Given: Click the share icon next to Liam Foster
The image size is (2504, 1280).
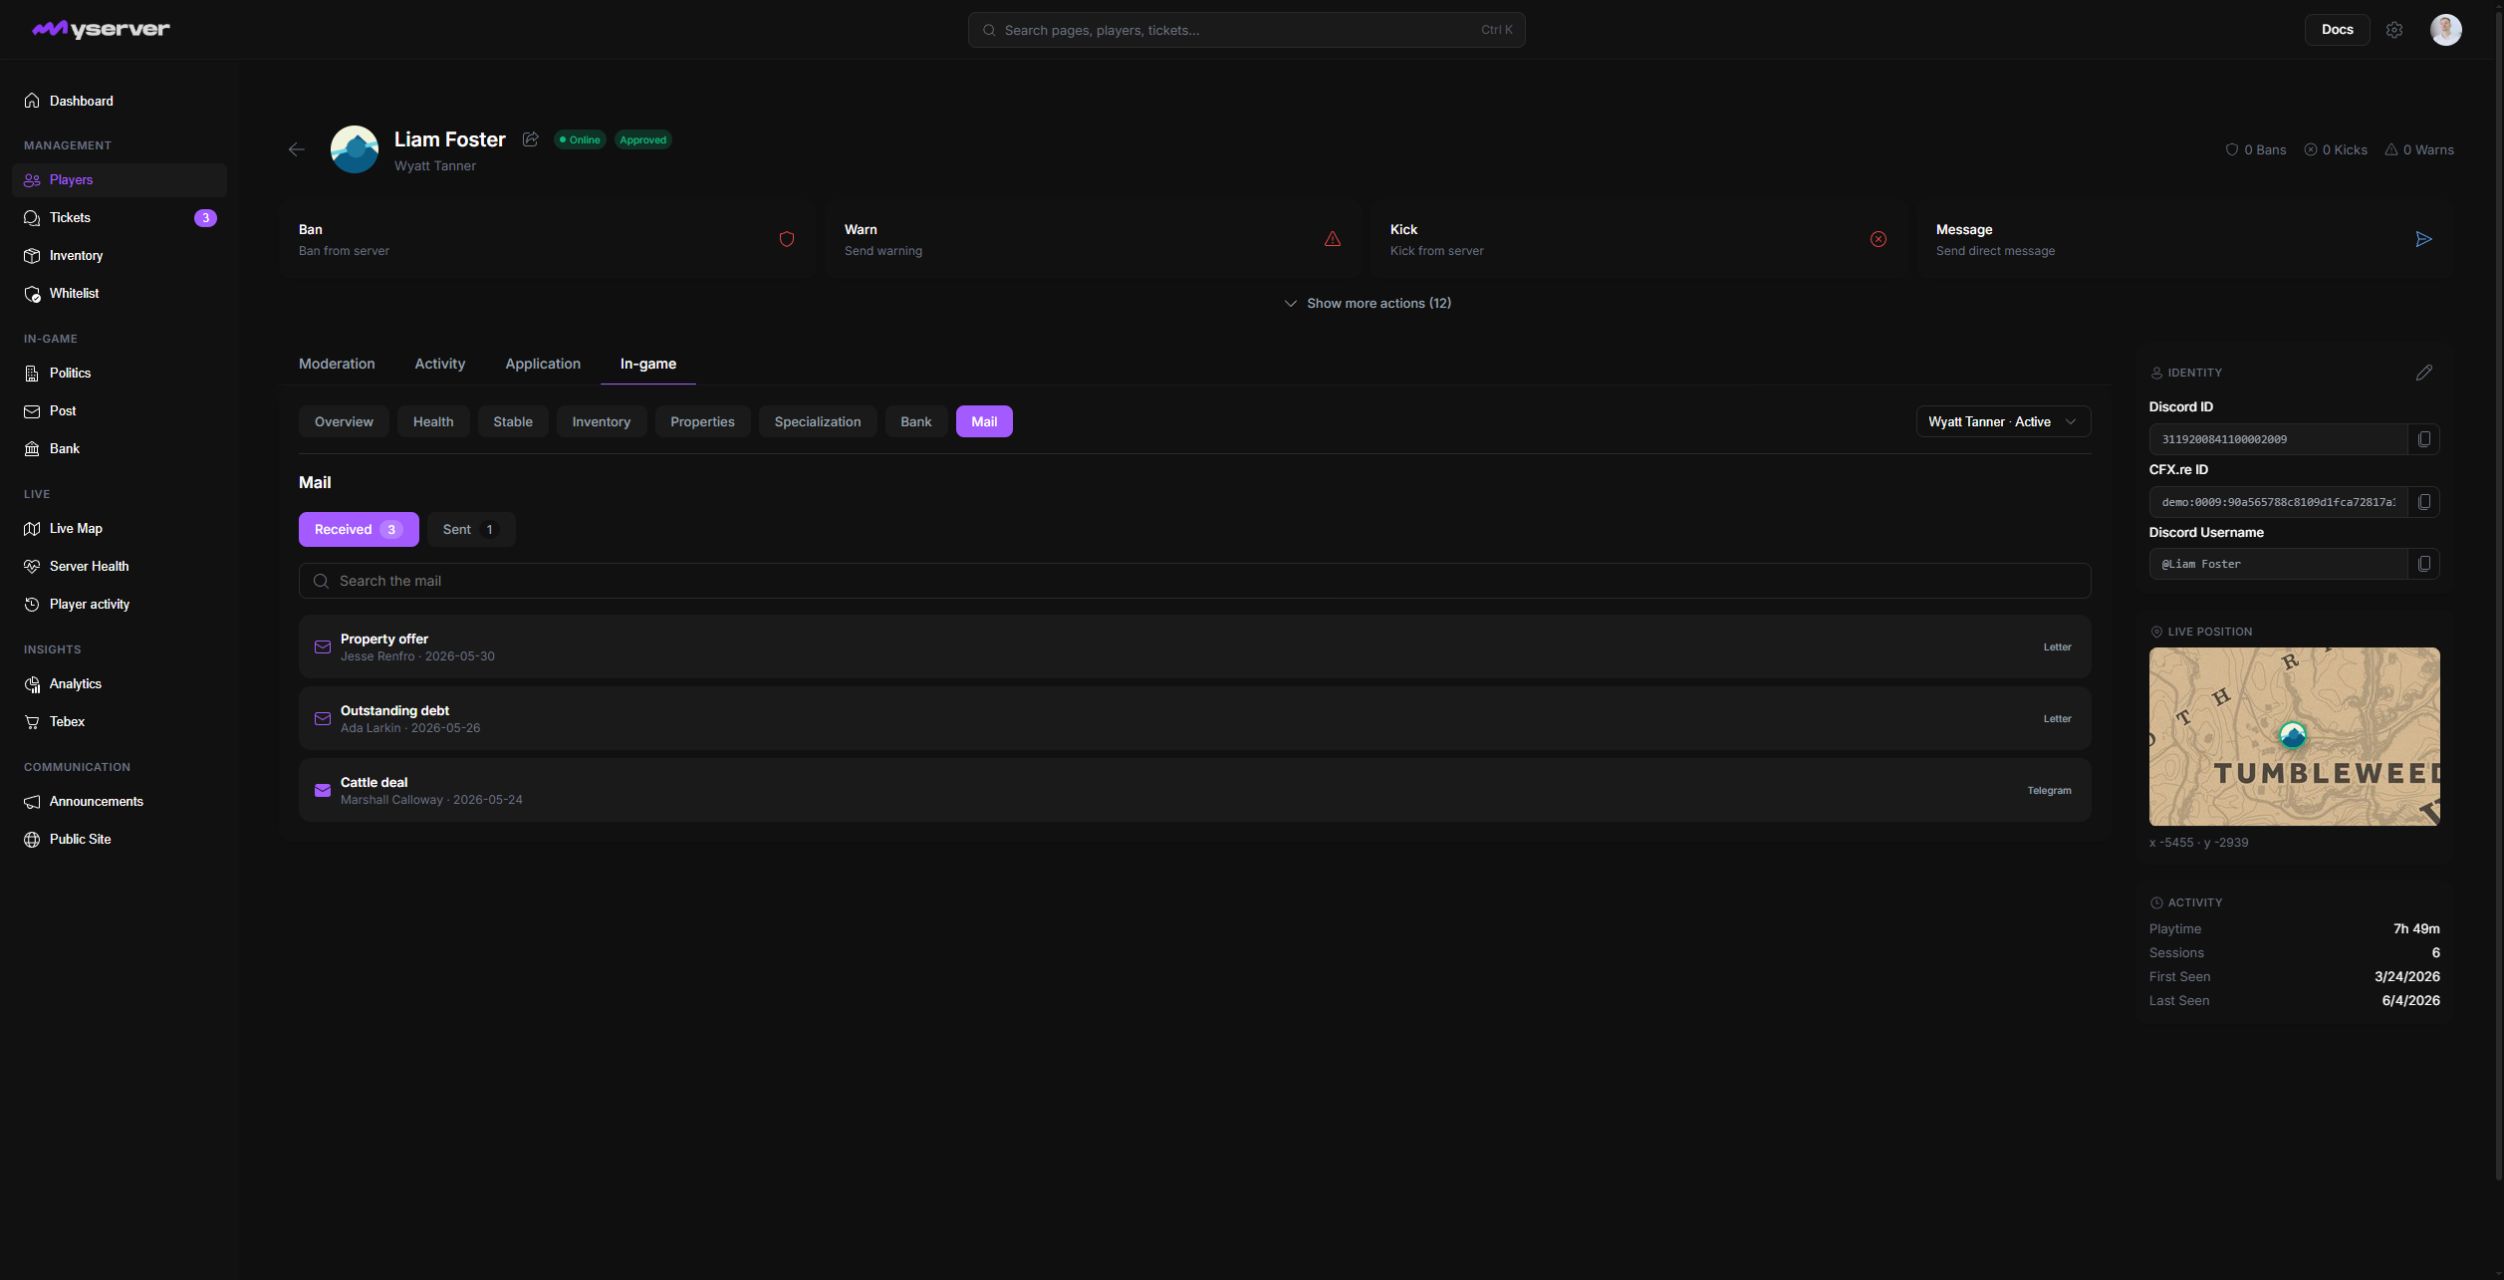Looking at the screenshot, I should point(530,140).
